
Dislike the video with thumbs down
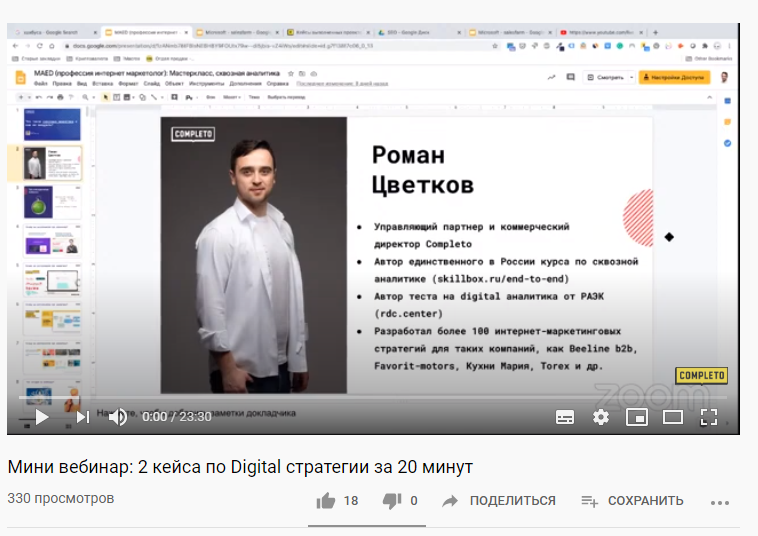click(x=392, y=501)
